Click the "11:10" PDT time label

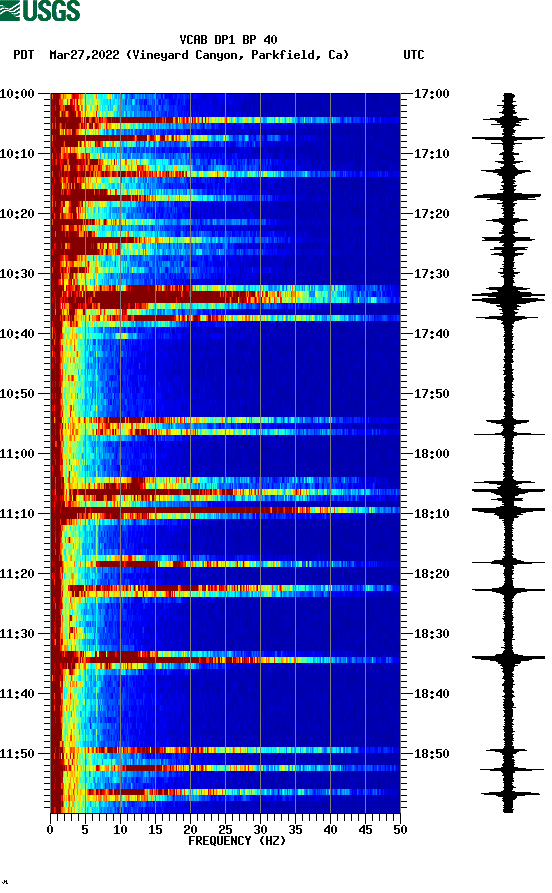pos(17,513)
